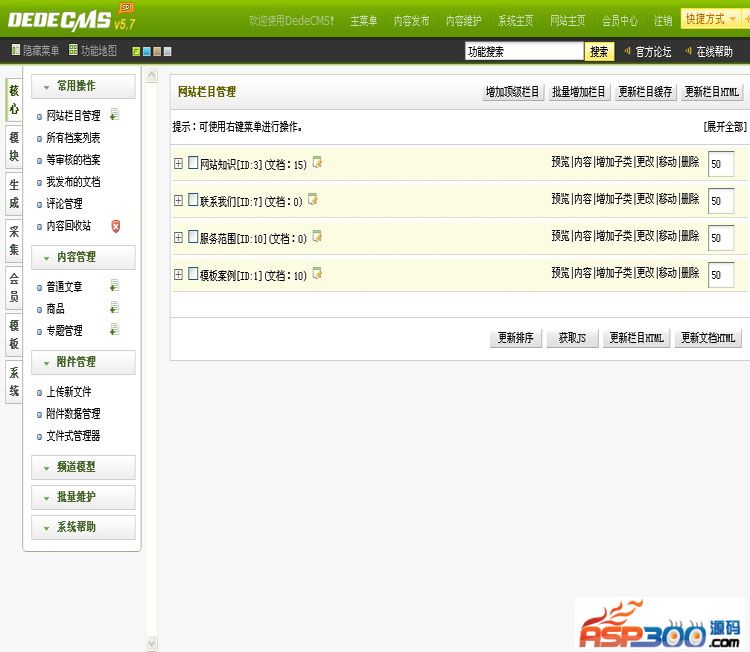Click edit note icon in 模板案例 row
Viewport: 750px width, 652px height.
[x=317, y=273]
